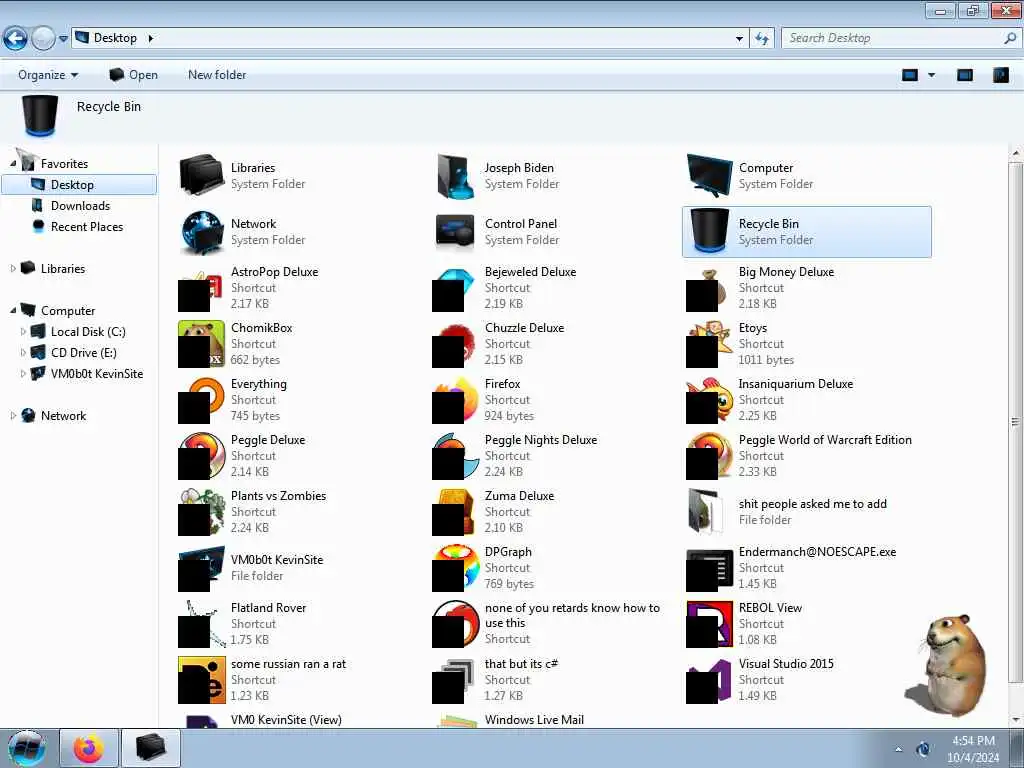The height and width of the screenshot is (768, 1024).
Task: Select Desktop under Favorites
Action: coord(79,185)
